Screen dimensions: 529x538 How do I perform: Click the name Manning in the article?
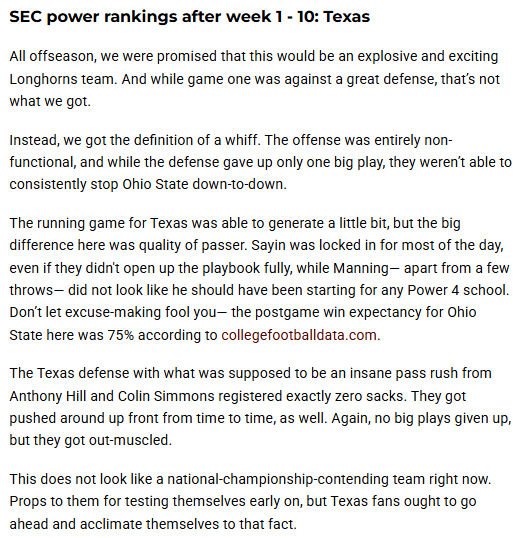tap(361, 268)
